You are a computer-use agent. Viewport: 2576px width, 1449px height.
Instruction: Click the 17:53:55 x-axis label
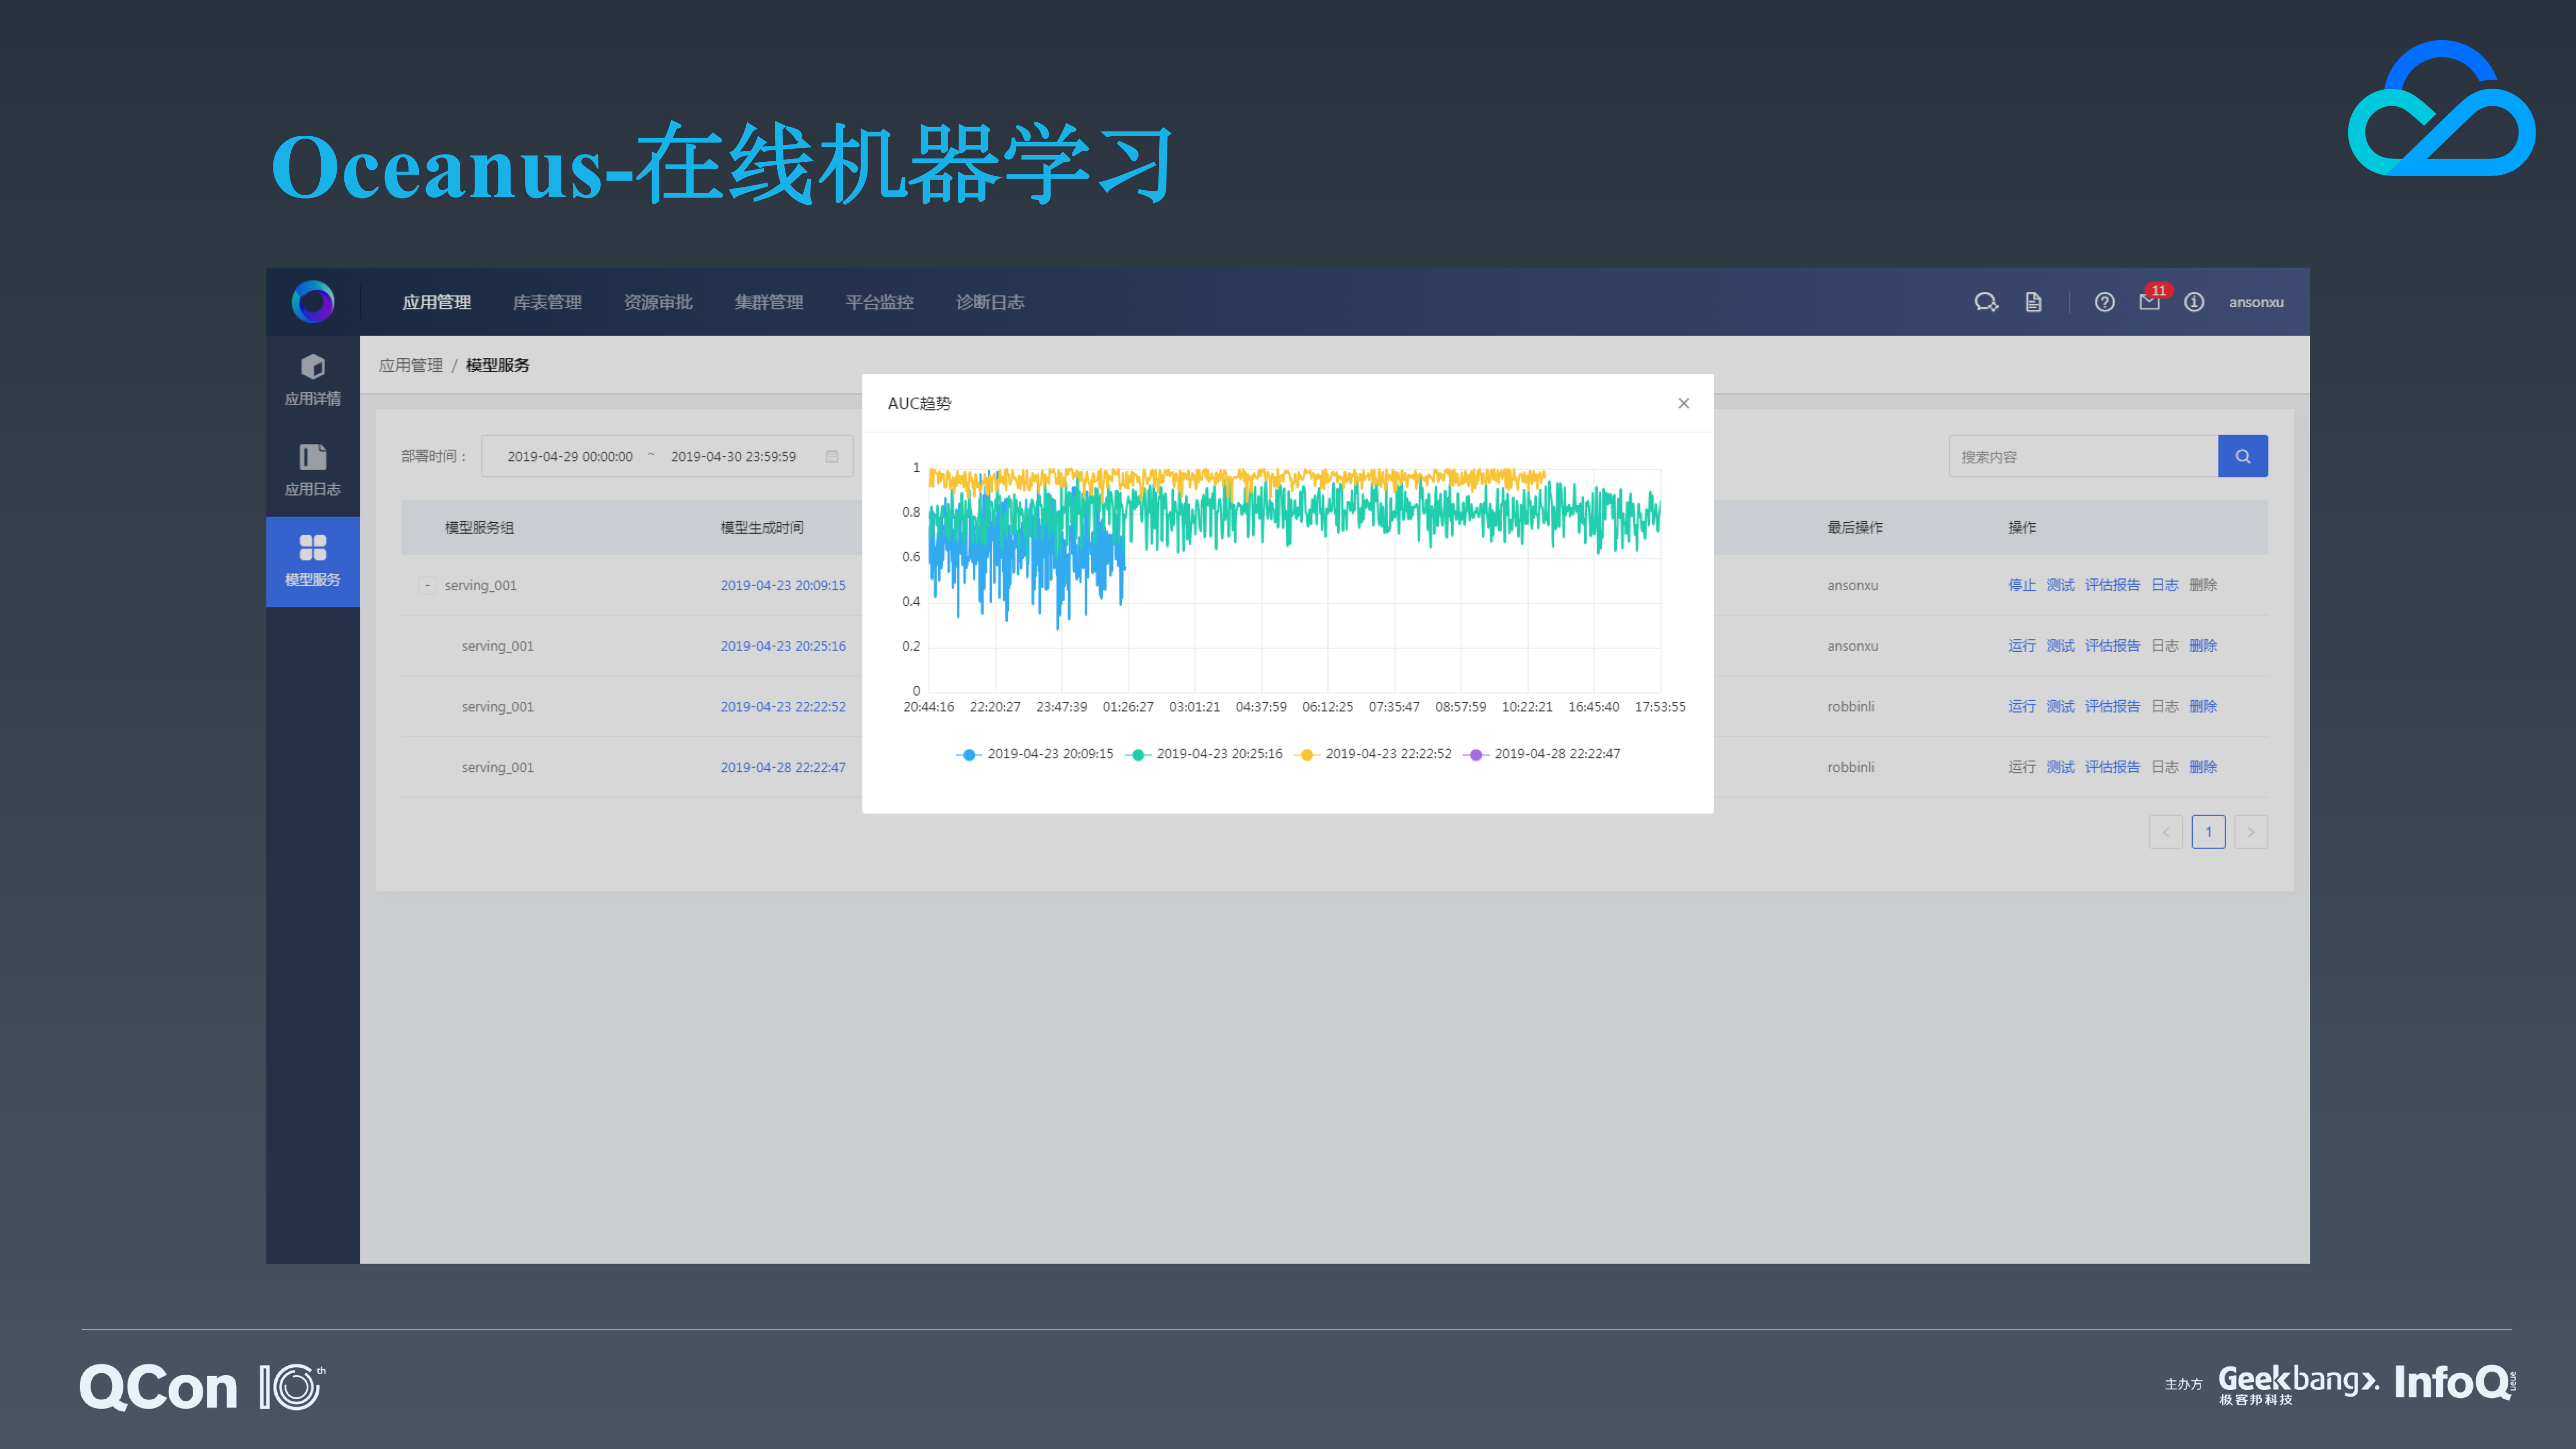(x=1660, y=707)
